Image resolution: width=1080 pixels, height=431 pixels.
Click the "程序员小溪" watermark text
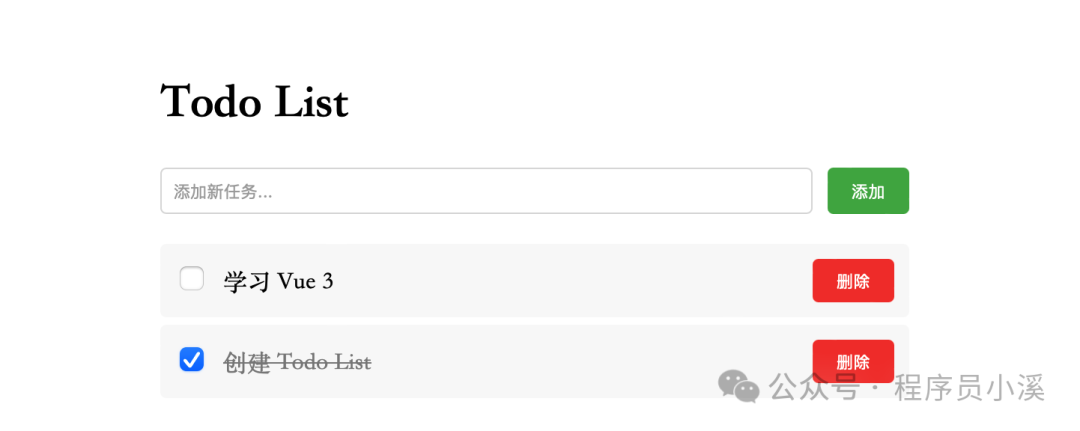tap(969, 387)
